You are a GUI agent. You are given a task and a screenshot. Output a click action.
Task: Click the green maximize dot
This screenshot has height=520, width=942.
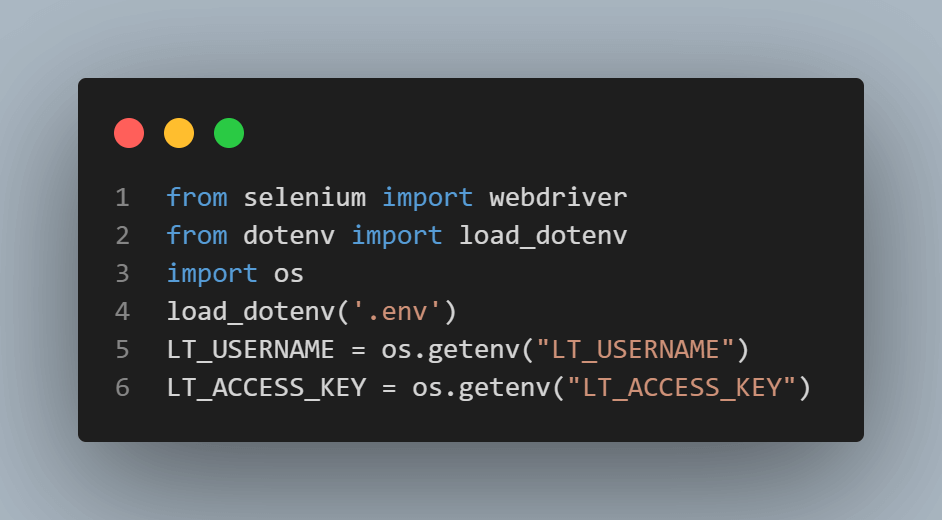coord(229,133)
